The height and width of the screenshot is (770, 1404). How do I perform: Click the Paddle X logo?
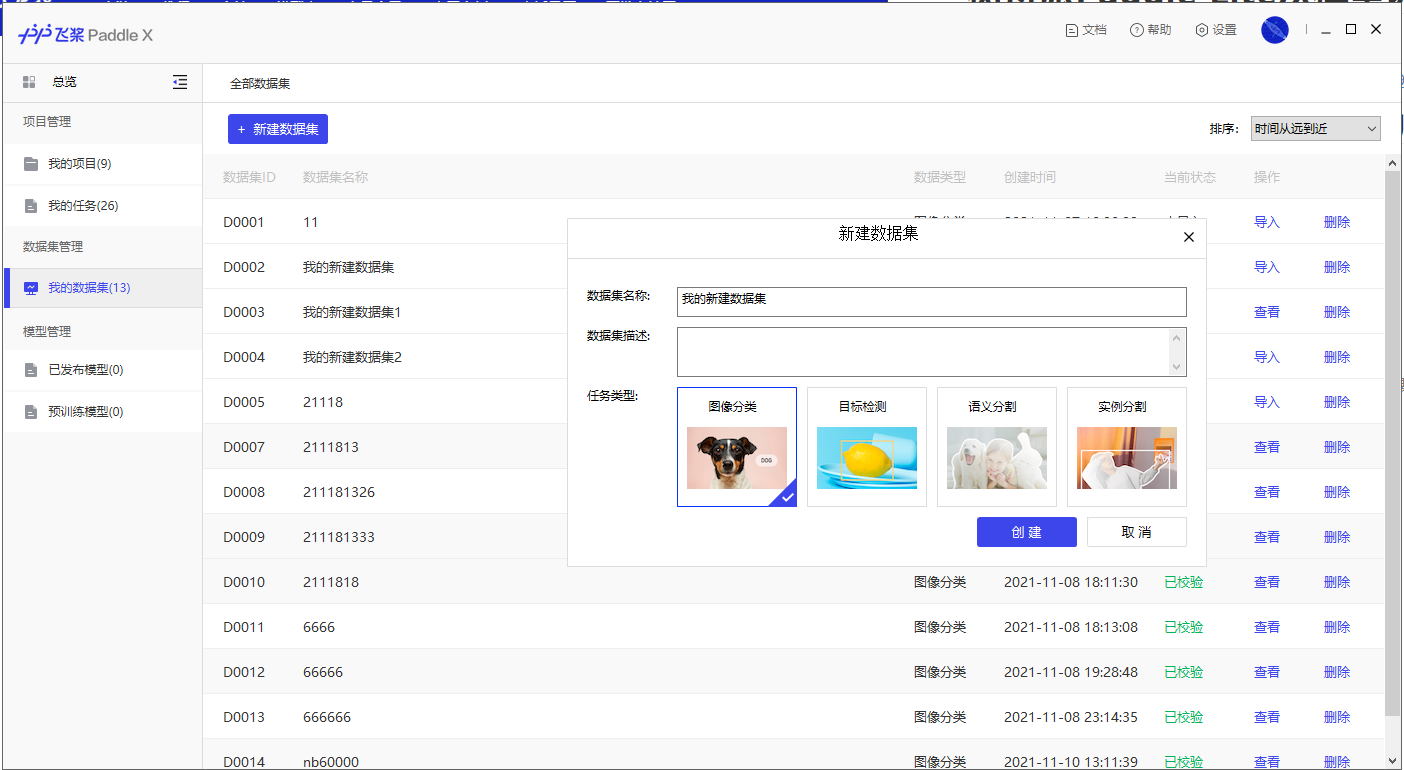[85, 35]
